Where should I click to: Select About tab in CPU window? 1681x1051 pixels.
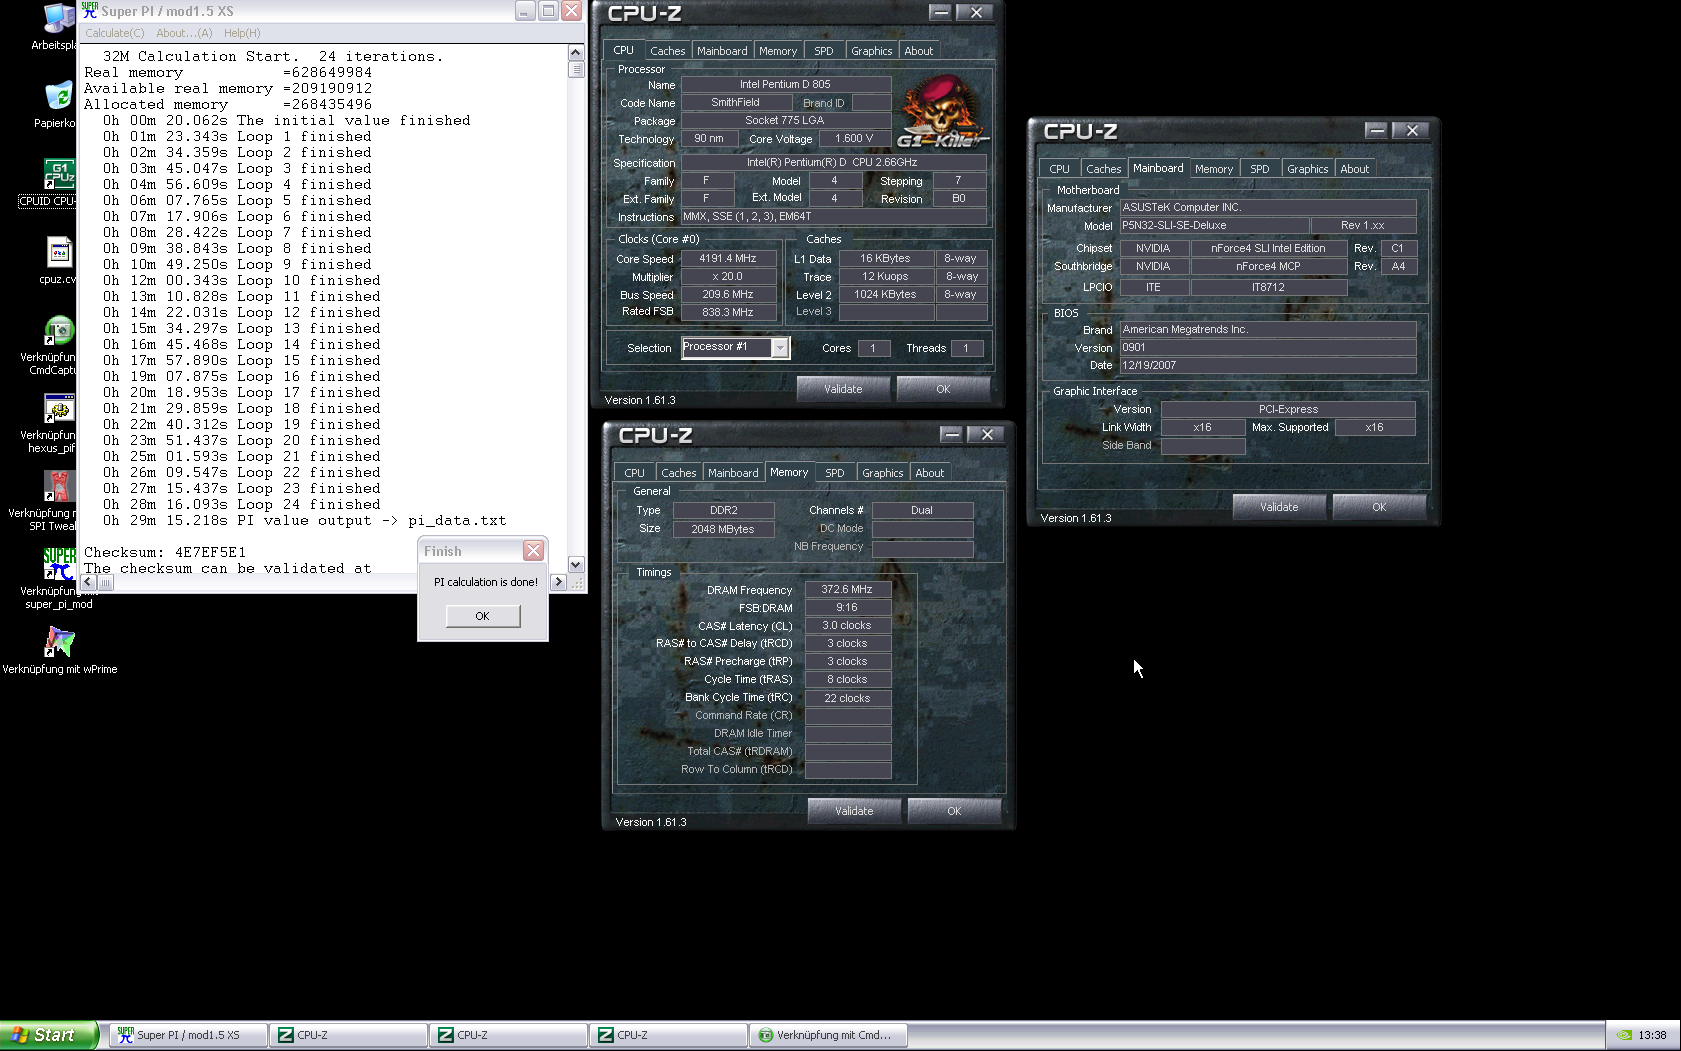click(x=918, y=51)
